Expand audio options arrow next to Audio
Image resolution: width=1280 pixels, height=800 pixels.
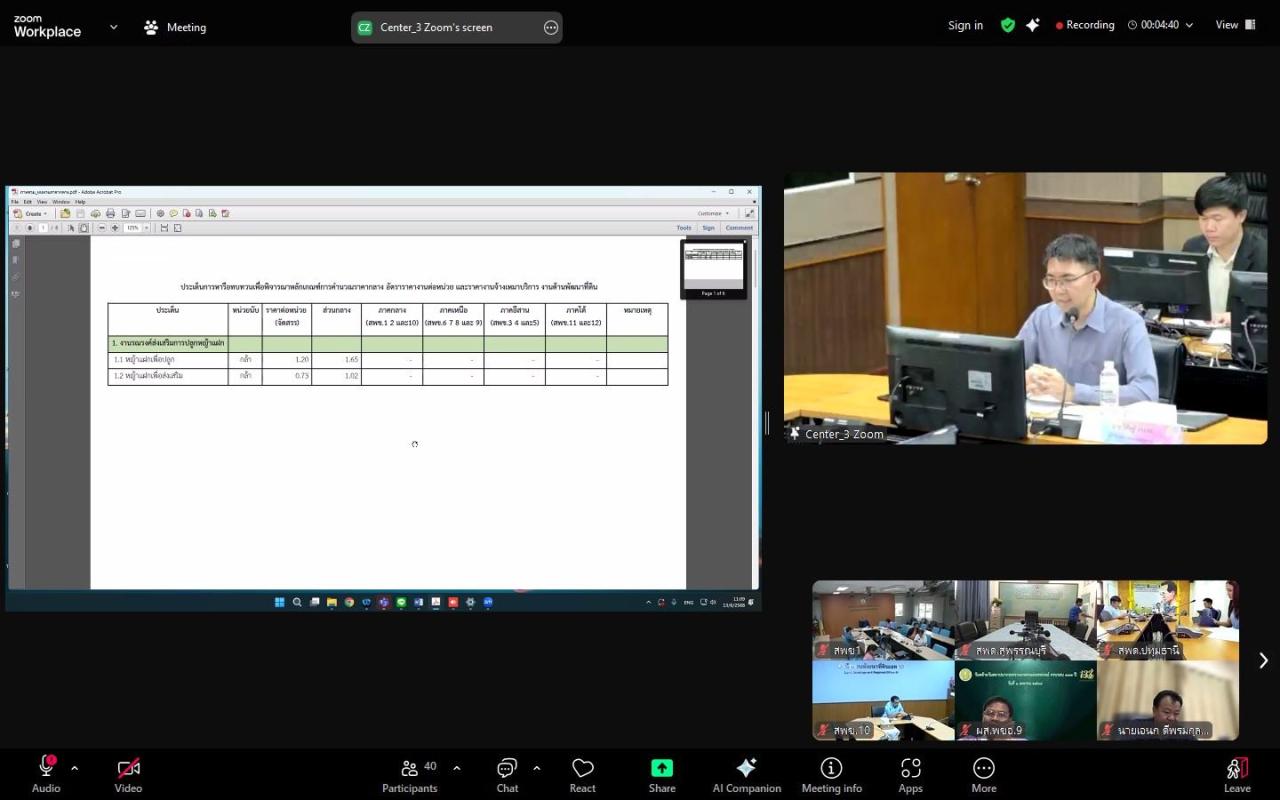[75, 768]
